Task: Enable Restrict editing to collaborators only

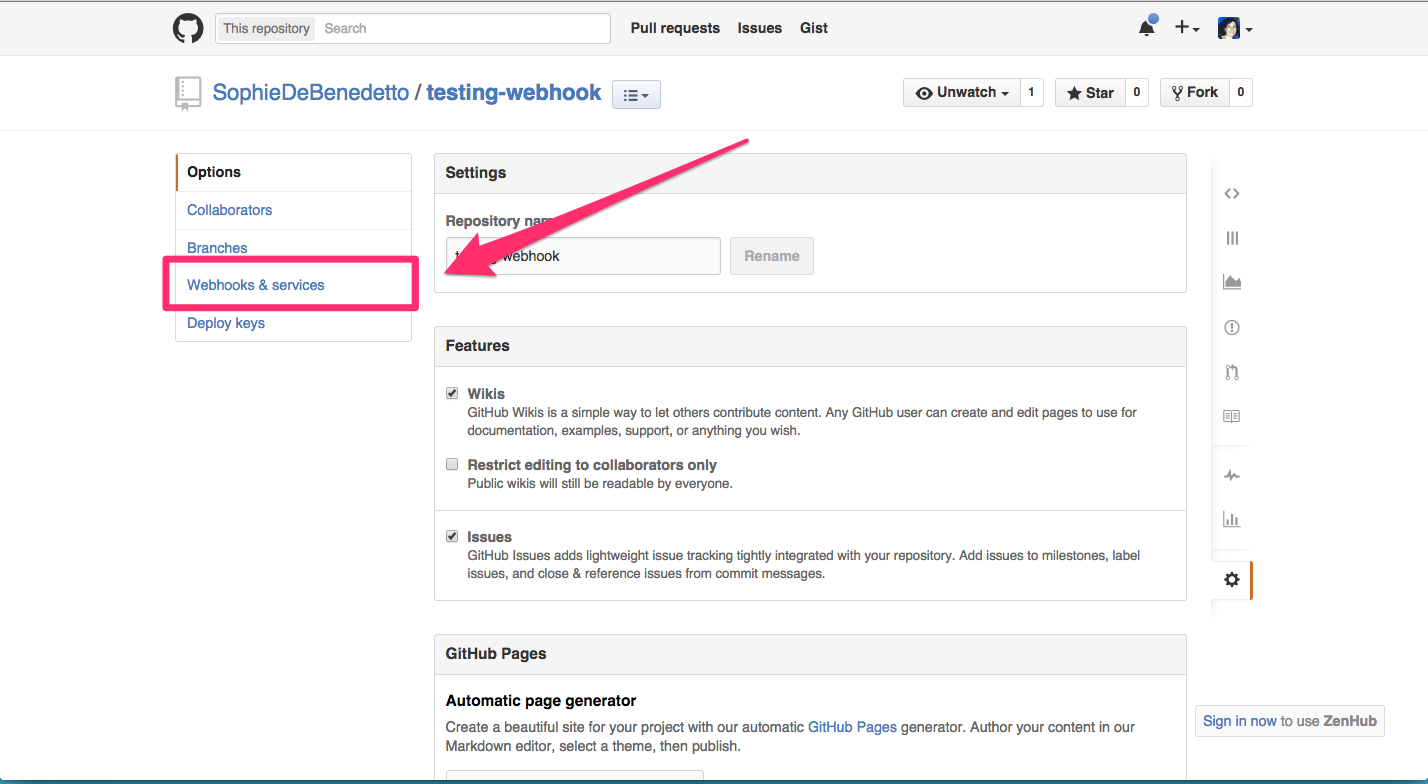Action: pyautogui.click(x=452, y=465)
